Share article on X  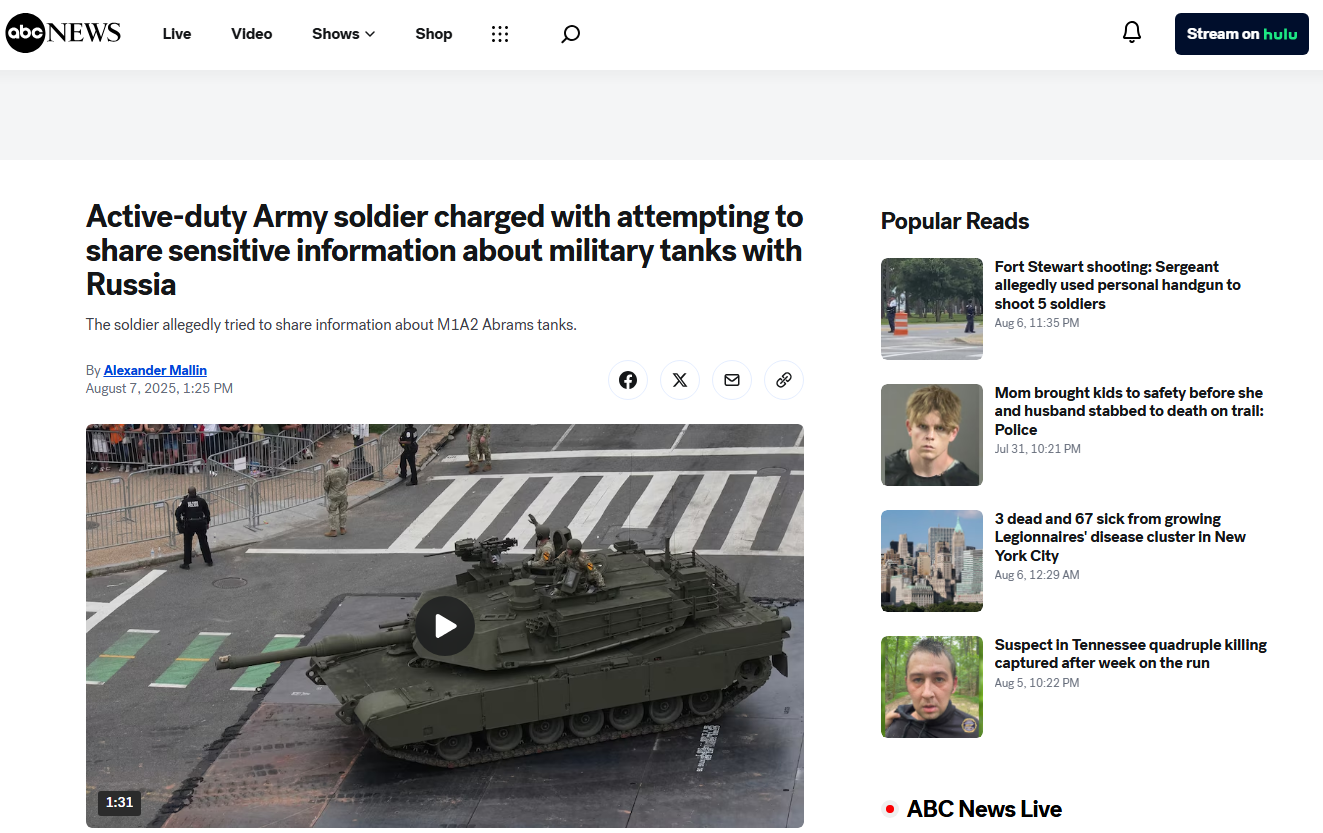coord(680,380)
